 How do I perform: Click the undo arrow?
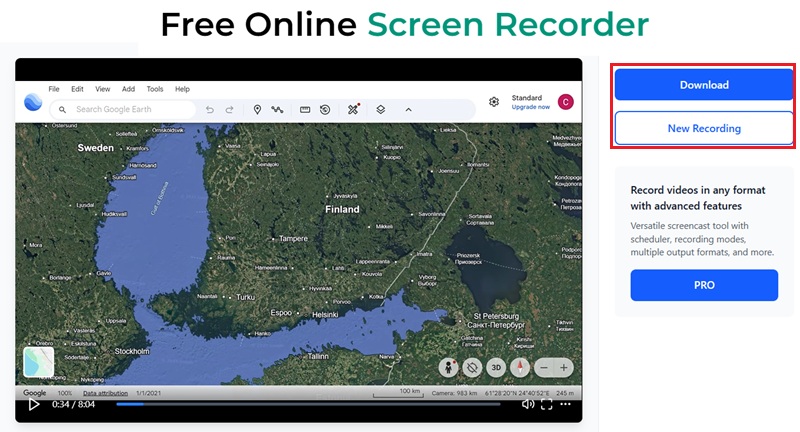pyautogui.click(x=210, y=110)
